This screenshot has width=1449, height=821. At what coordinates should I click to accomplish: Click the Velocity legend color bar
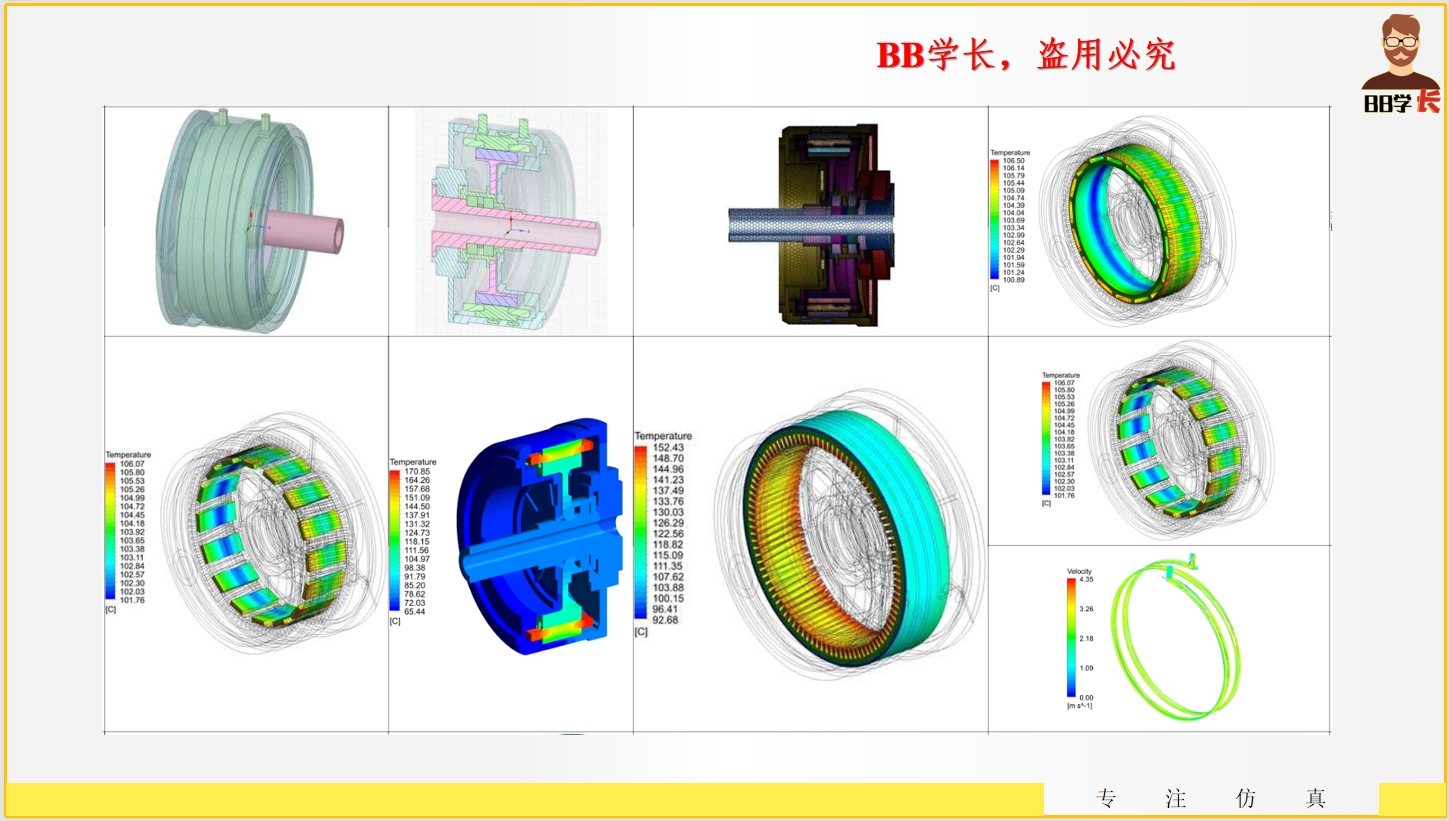point(1072,636)
